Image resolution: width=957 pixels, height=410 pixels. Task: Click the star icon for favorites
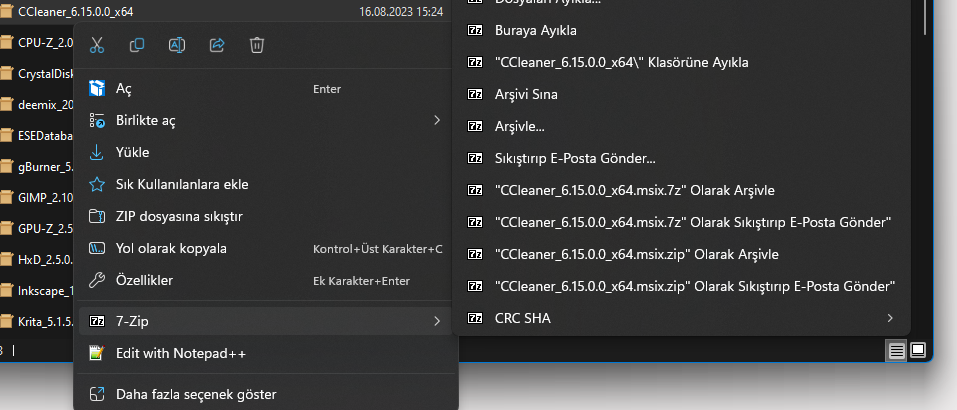click(x=97, y=184)
